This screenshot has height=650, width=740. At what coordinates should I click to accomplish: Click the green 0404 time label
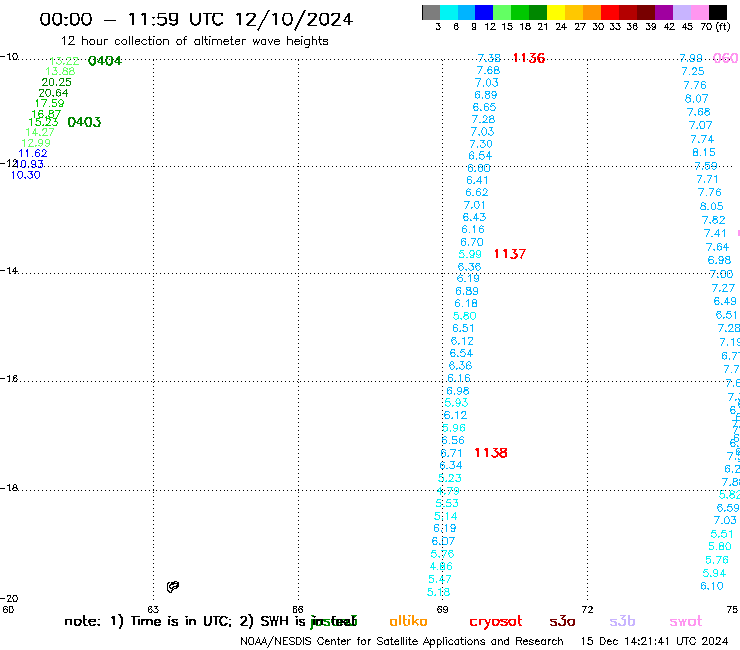(x=105, y=60)
